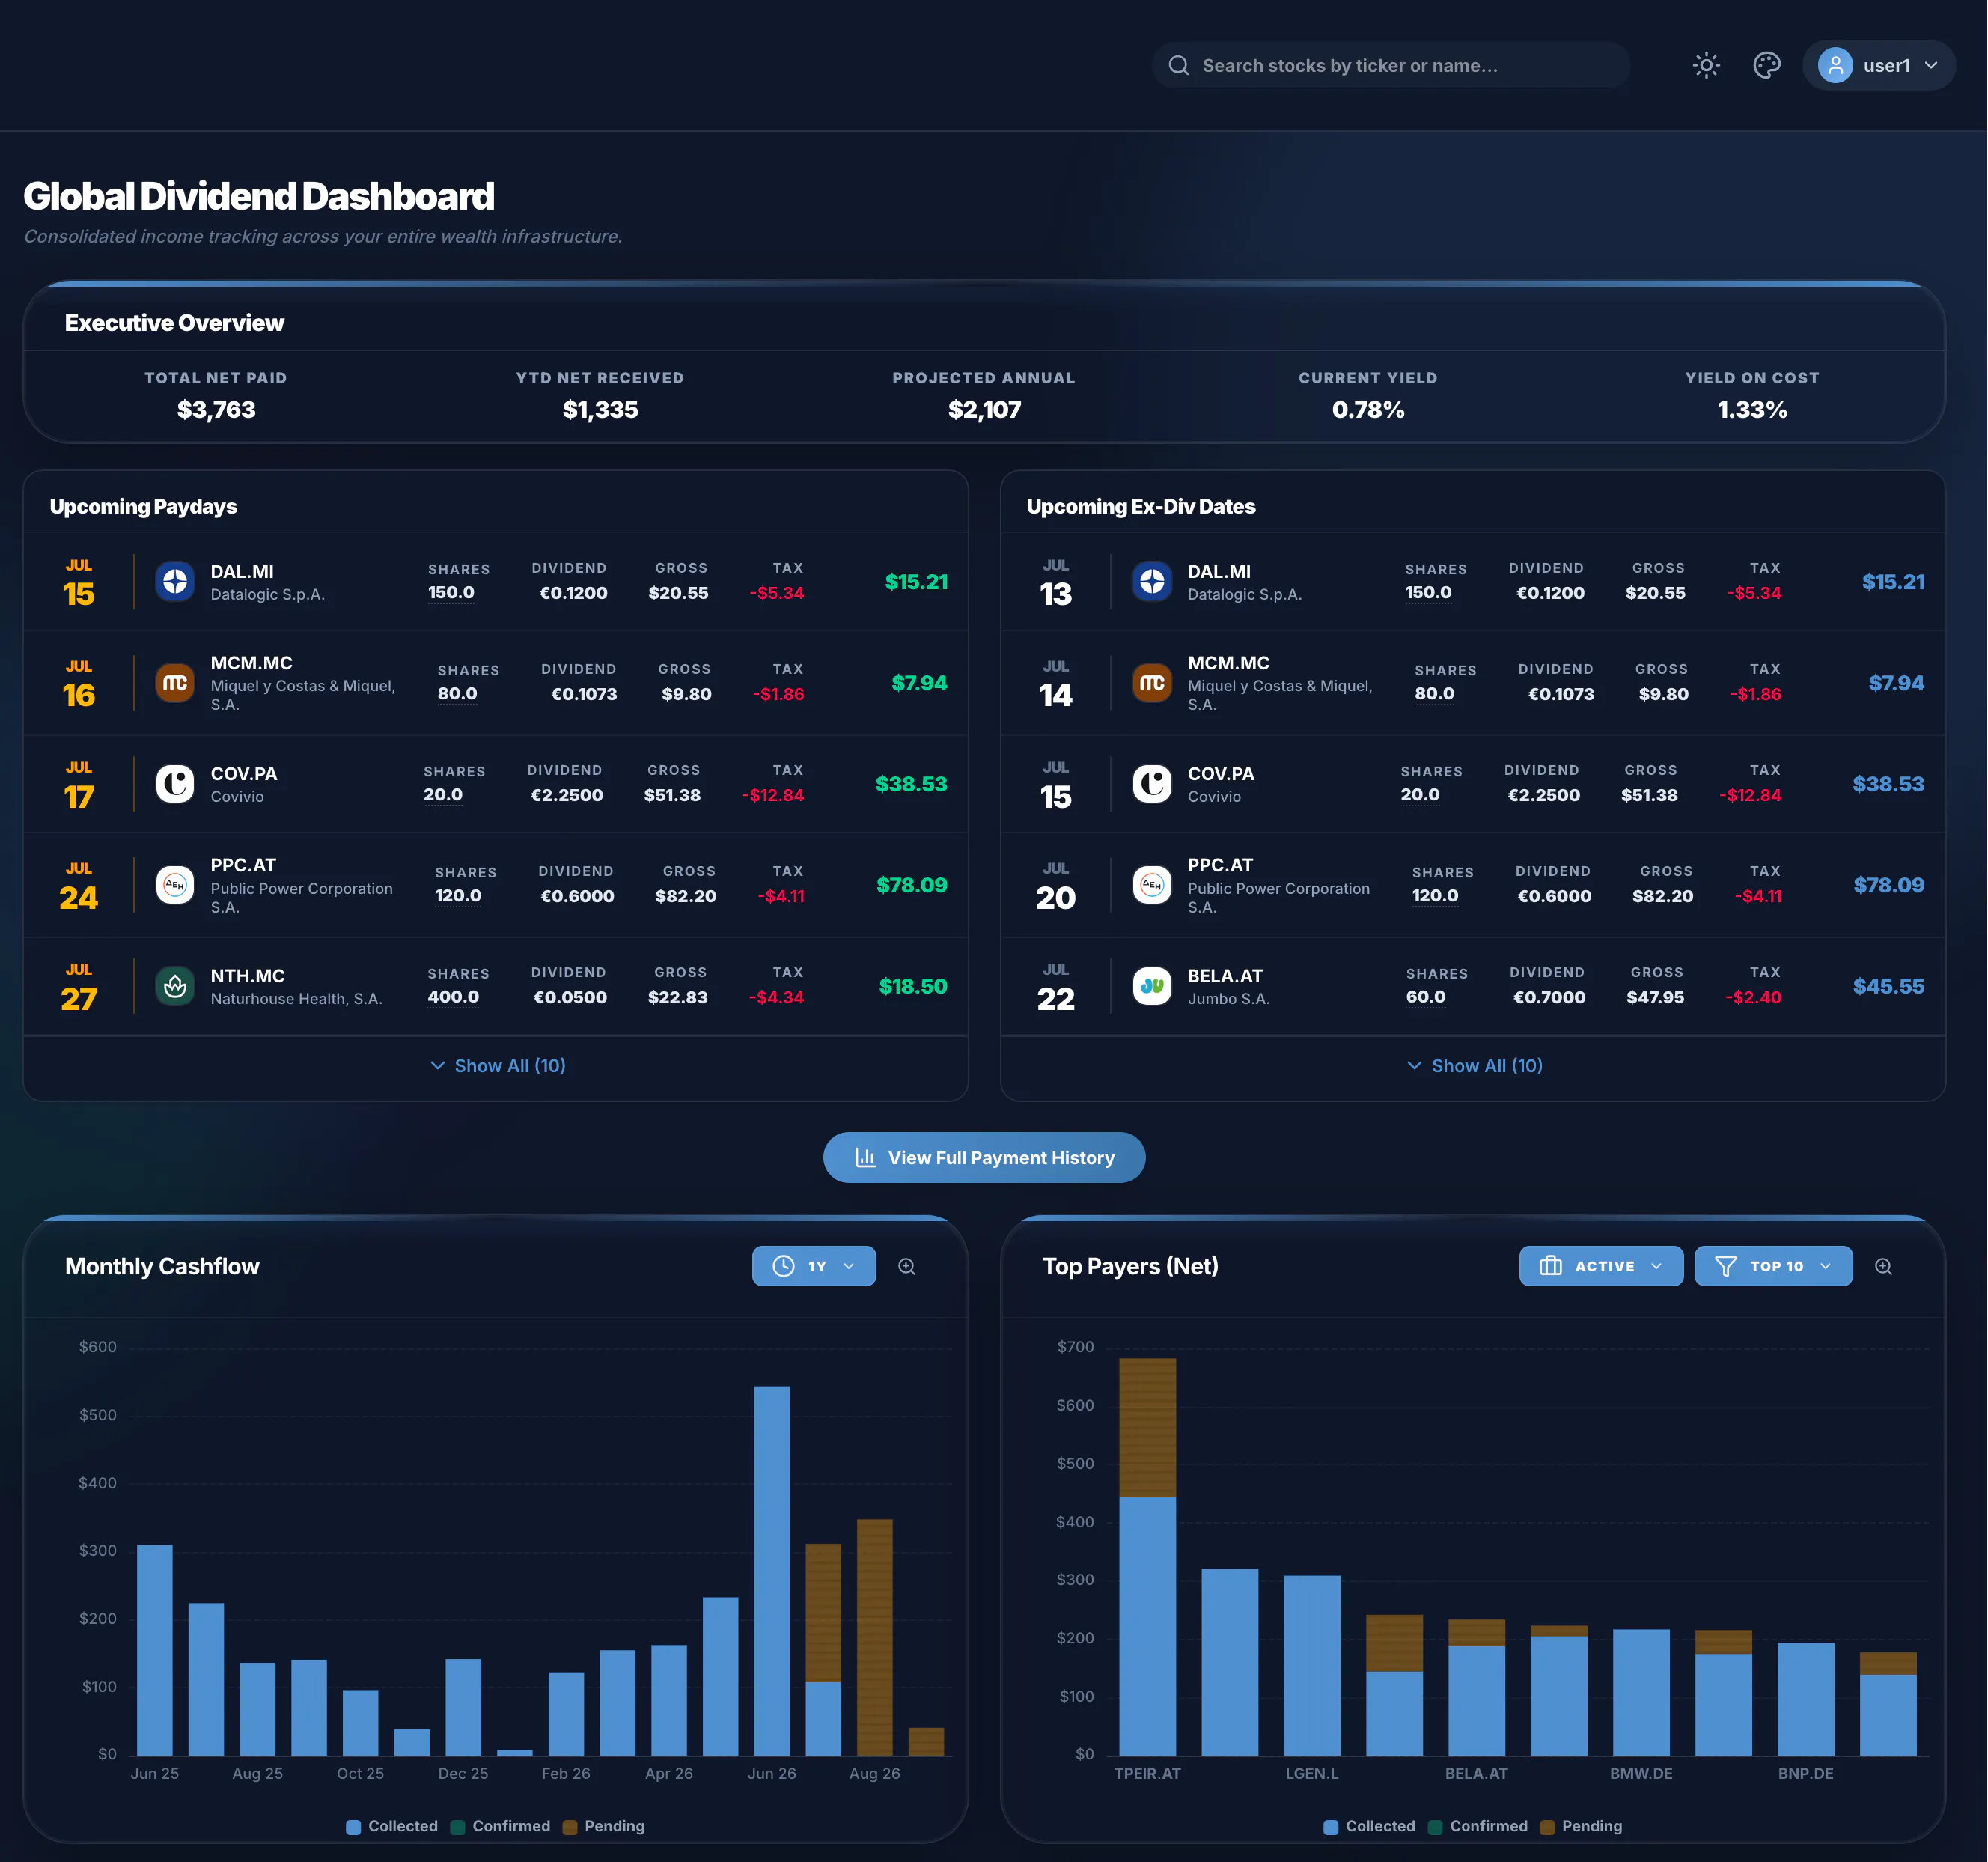The width and height of the screenshot is (1988, 1862).
Task: Toggle light/dark theme sun icon
Action: 1706,65
